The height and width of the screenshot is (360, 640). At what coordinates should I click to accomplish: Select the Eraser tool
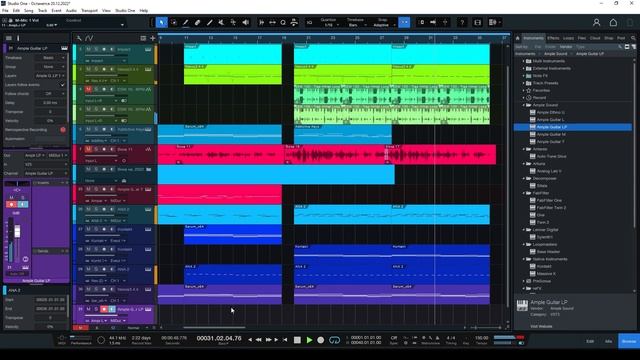(198, 22)
